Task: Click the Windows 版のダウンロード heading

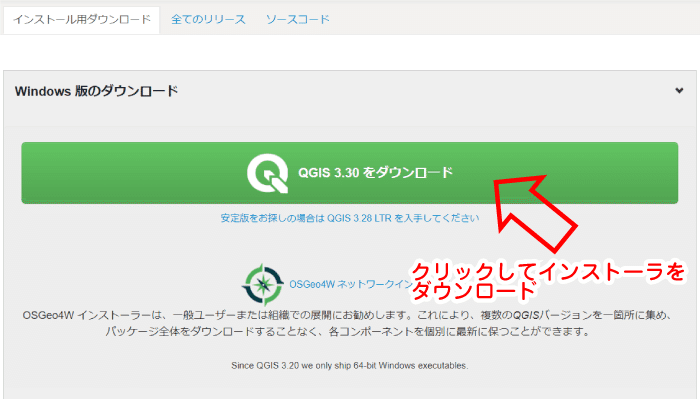Action: point(96,91)
